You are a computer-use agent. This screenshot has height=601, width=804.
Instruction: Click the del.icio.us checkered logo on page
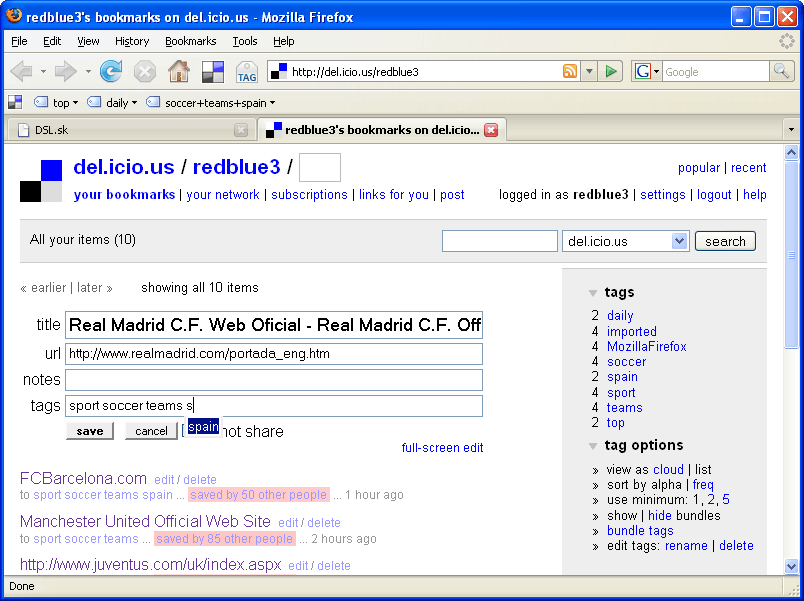tap(41, 181)
